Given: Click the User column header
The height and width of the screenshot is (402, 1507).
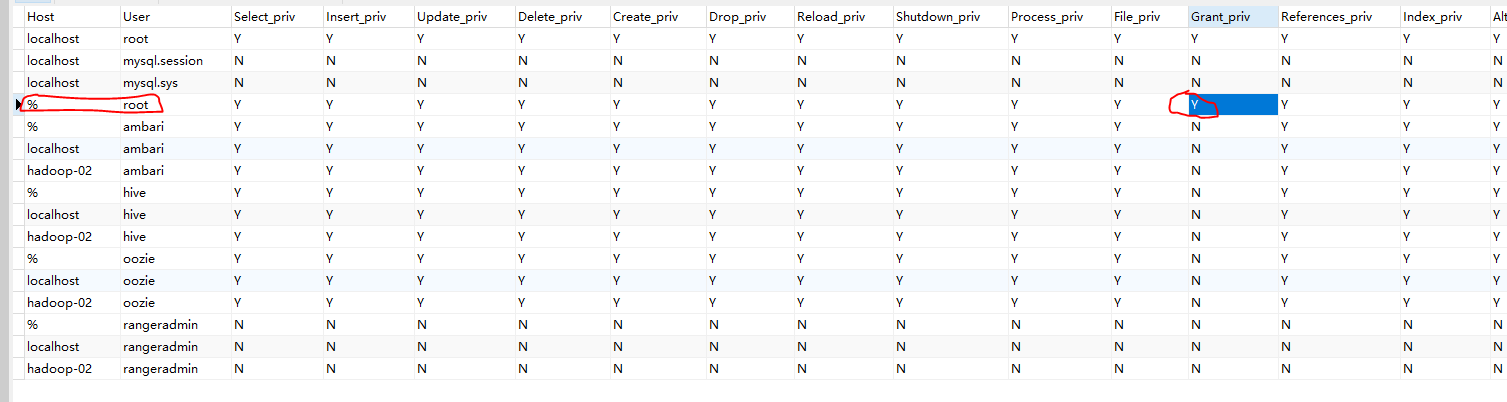Looking at the screenshot, I should click(x=174, y=17).
